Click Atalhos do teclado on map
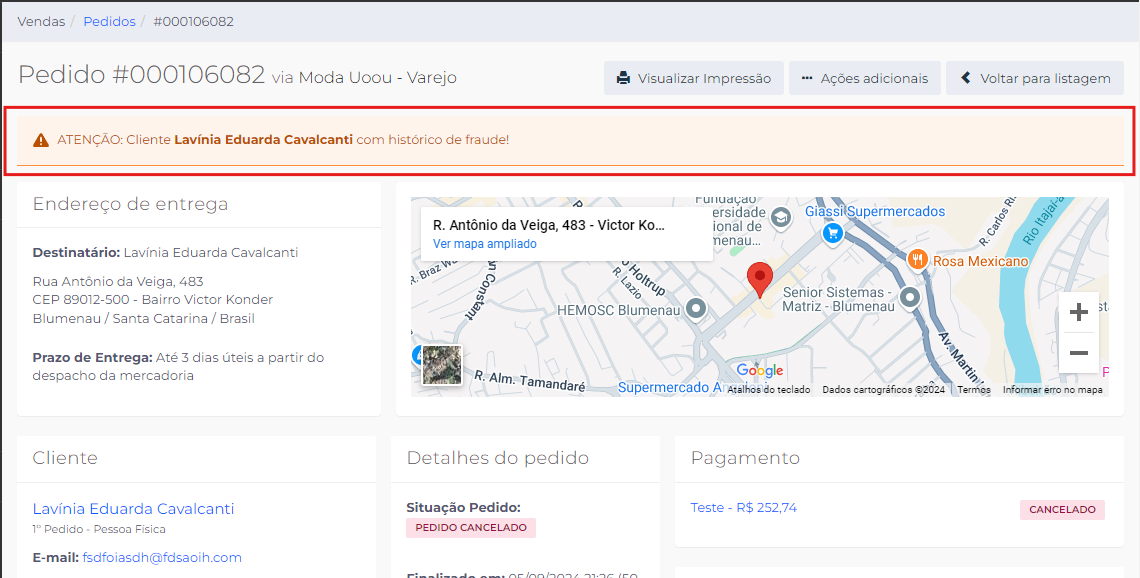Screen dimensions: 1140x578 pyautogui.click(x=769, y=390)
